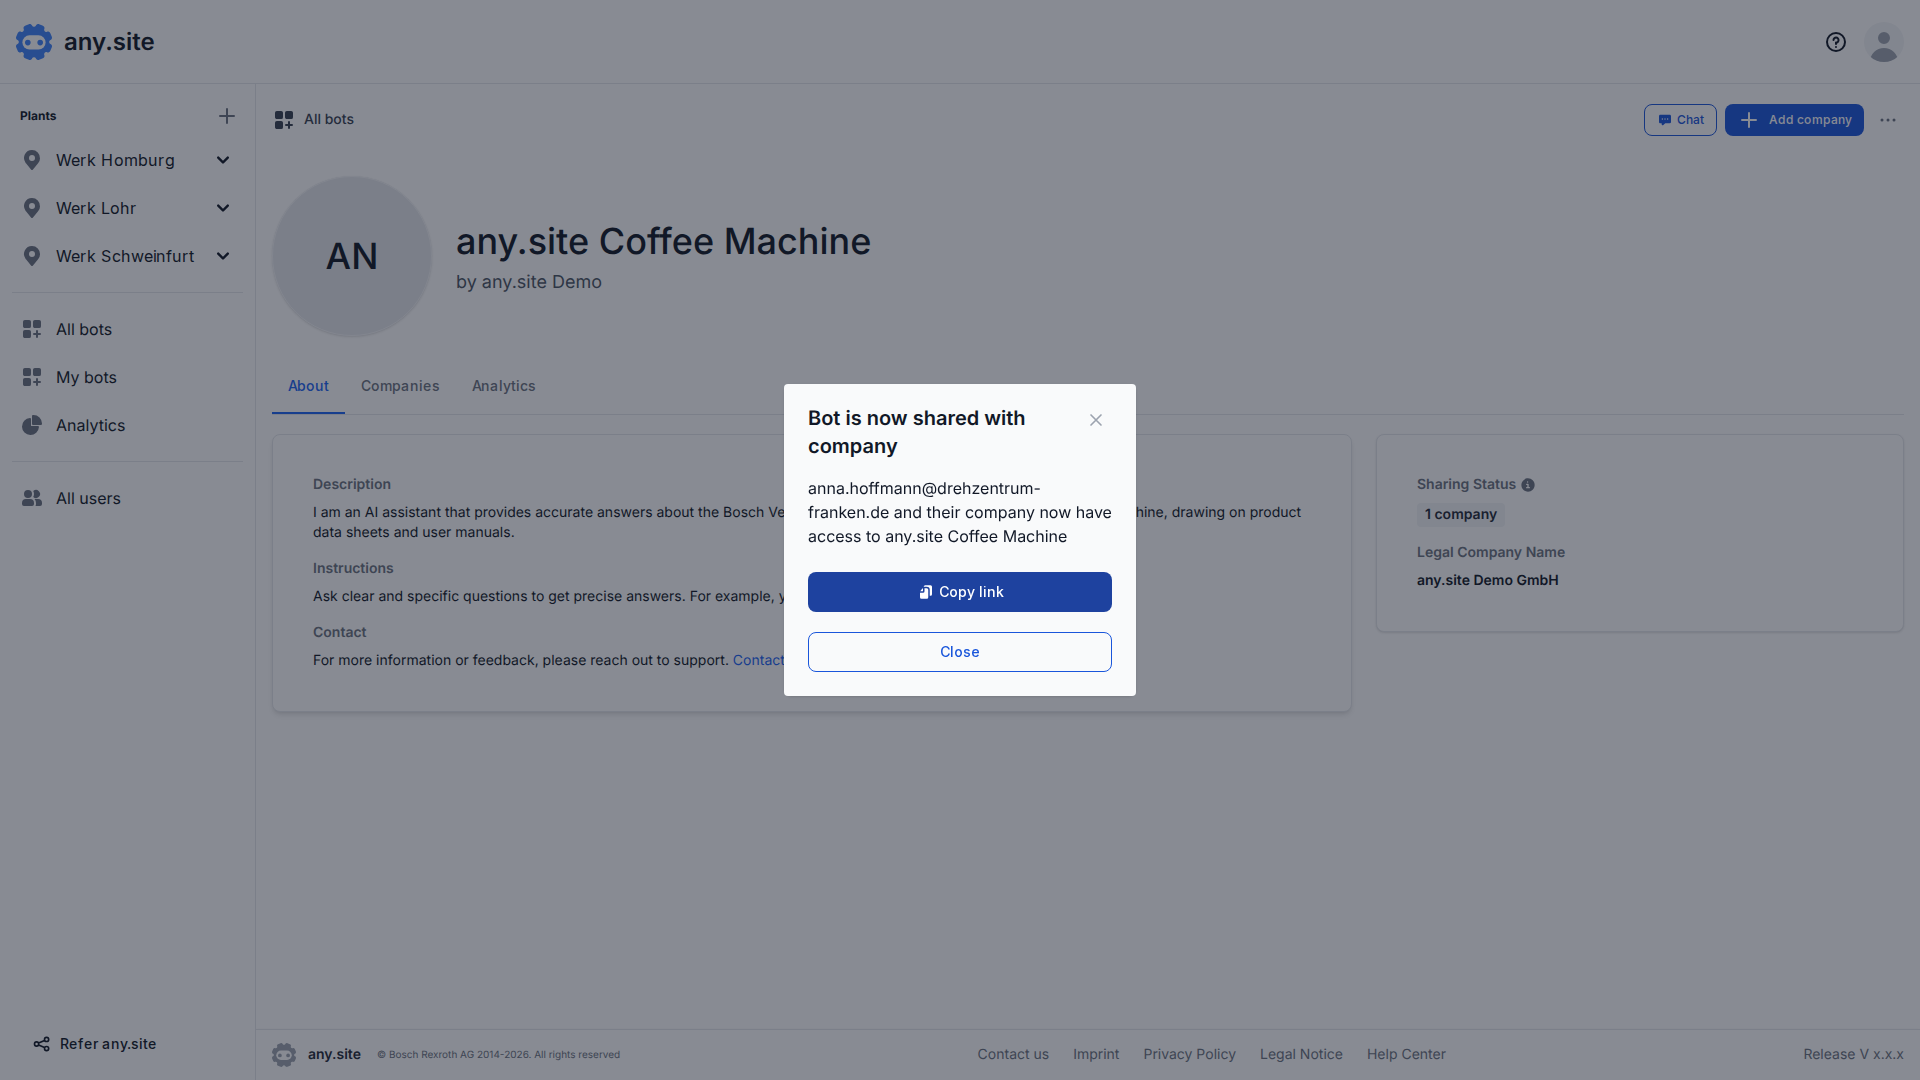Open the Help Center footer link
The height and width of the screenshot is (1080, 1920).
coord(1406,1054)
